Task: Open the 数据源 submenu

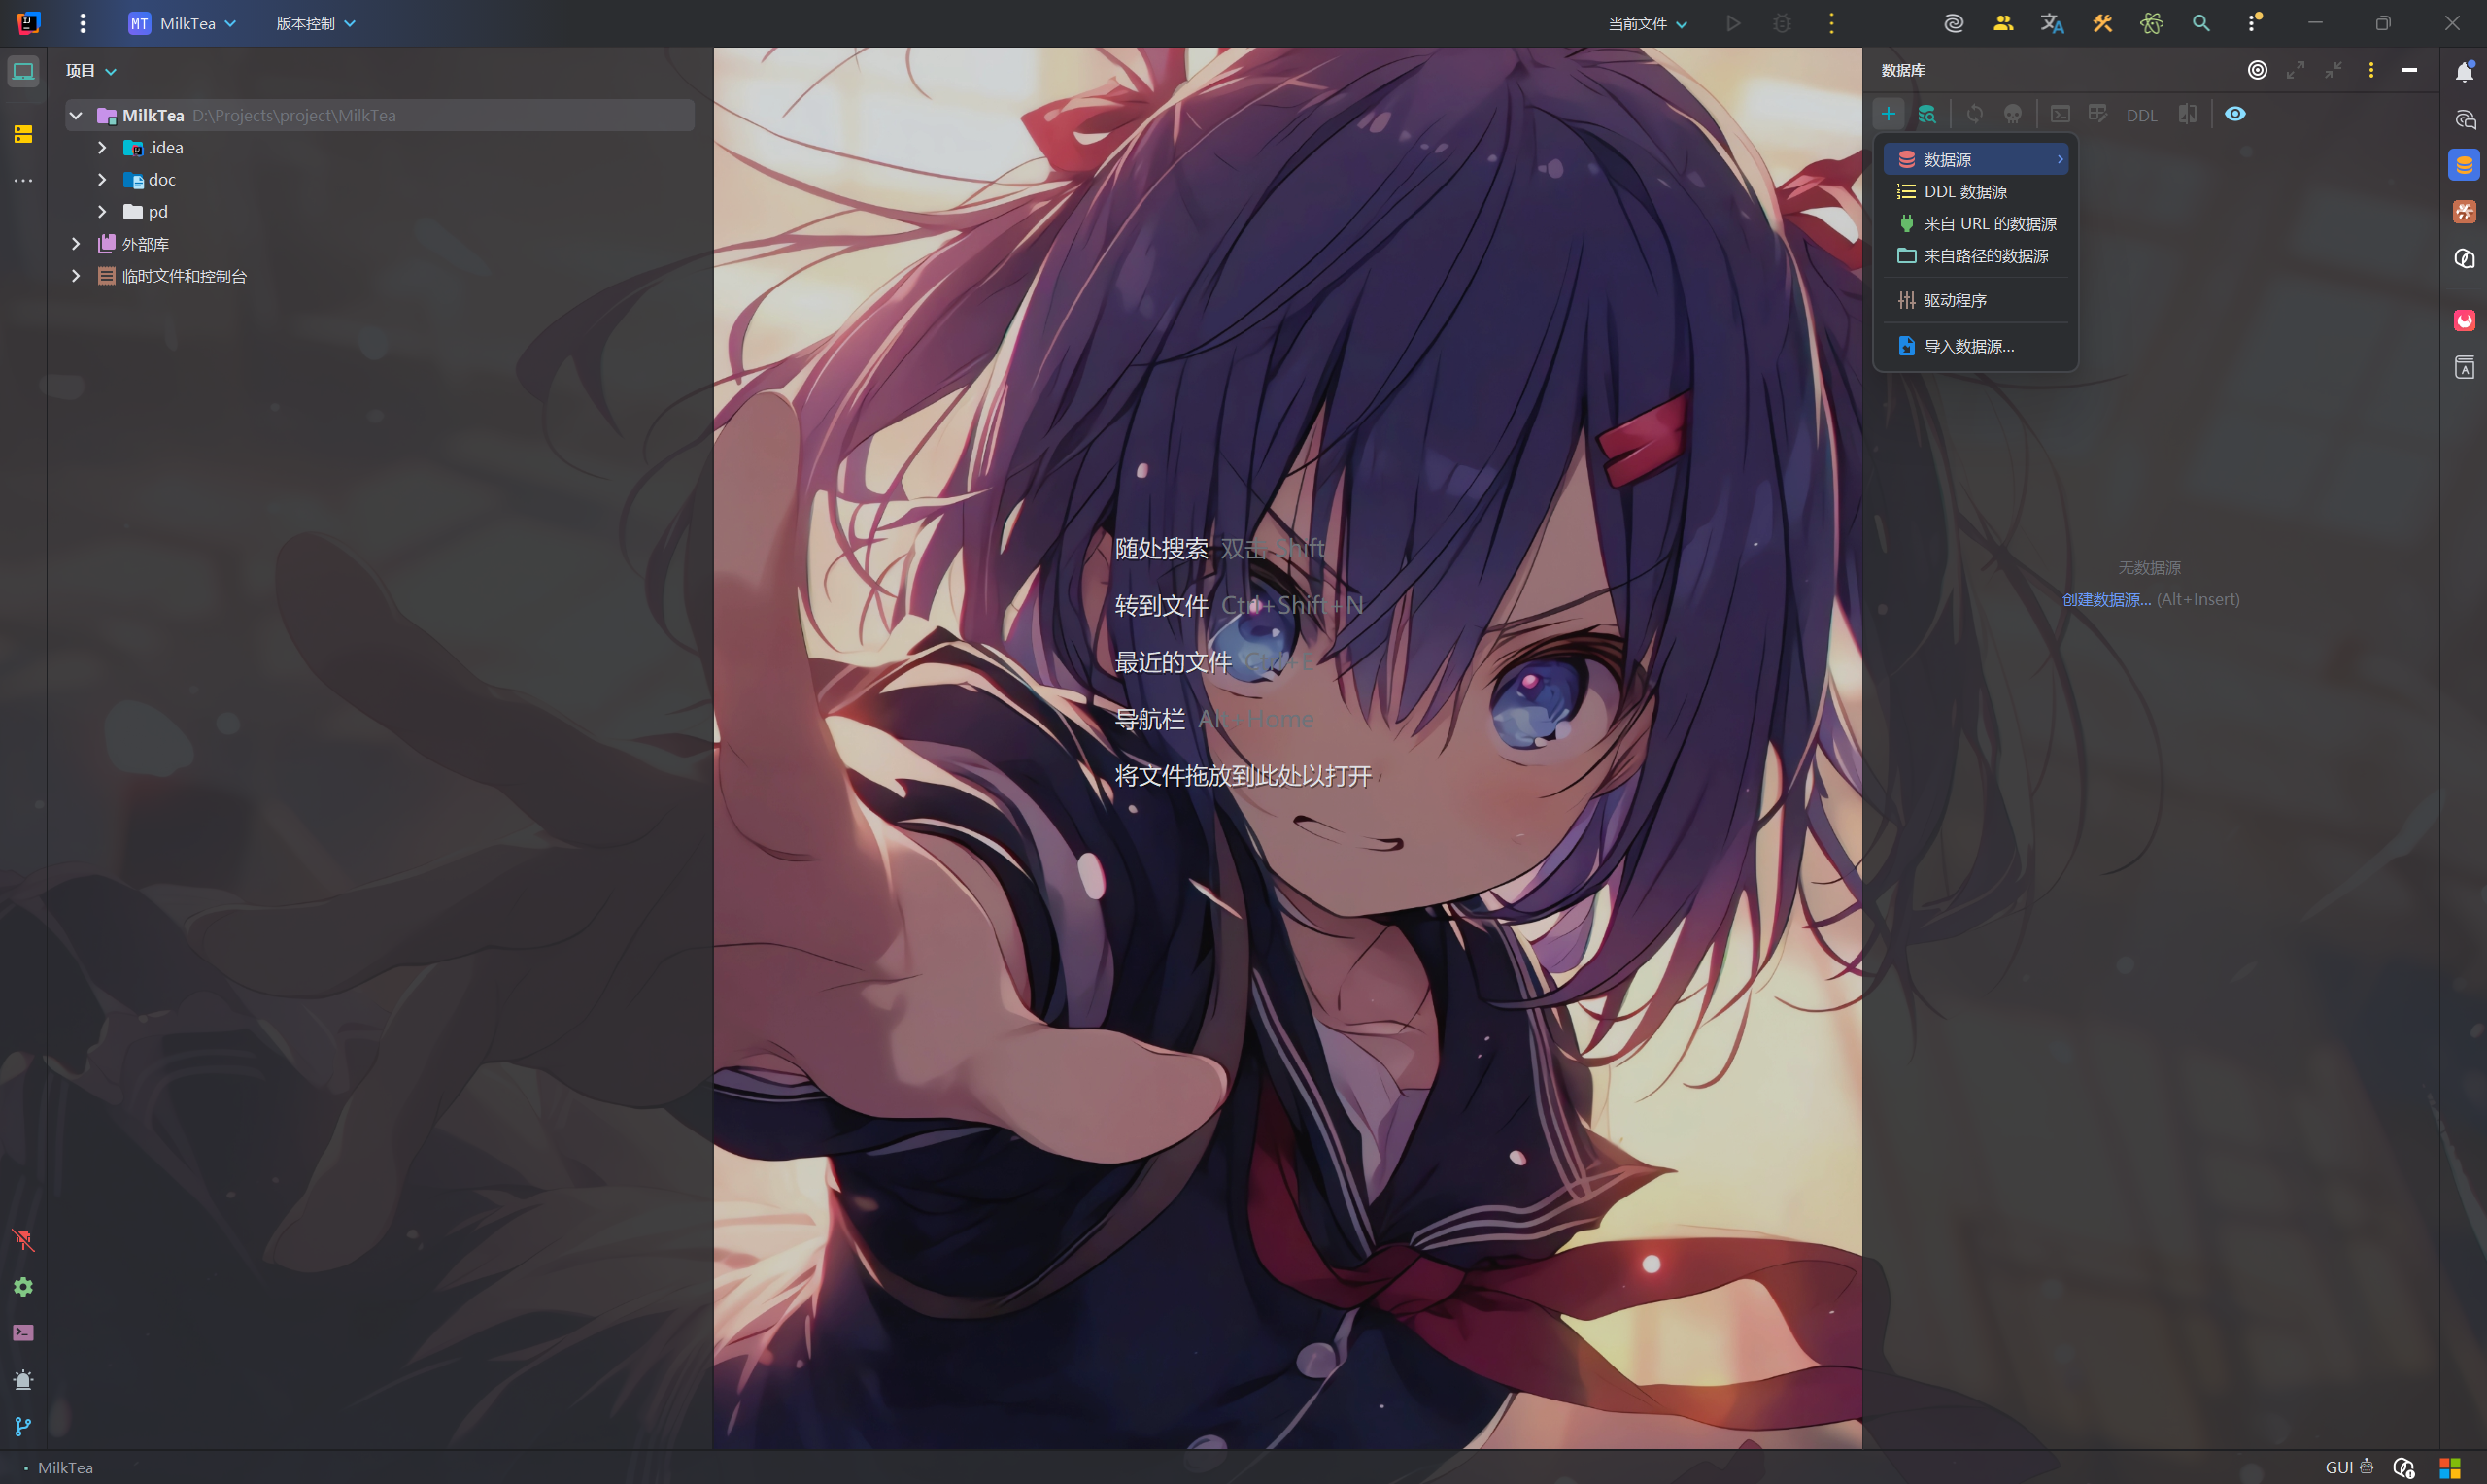Action: click(1976, 159)
